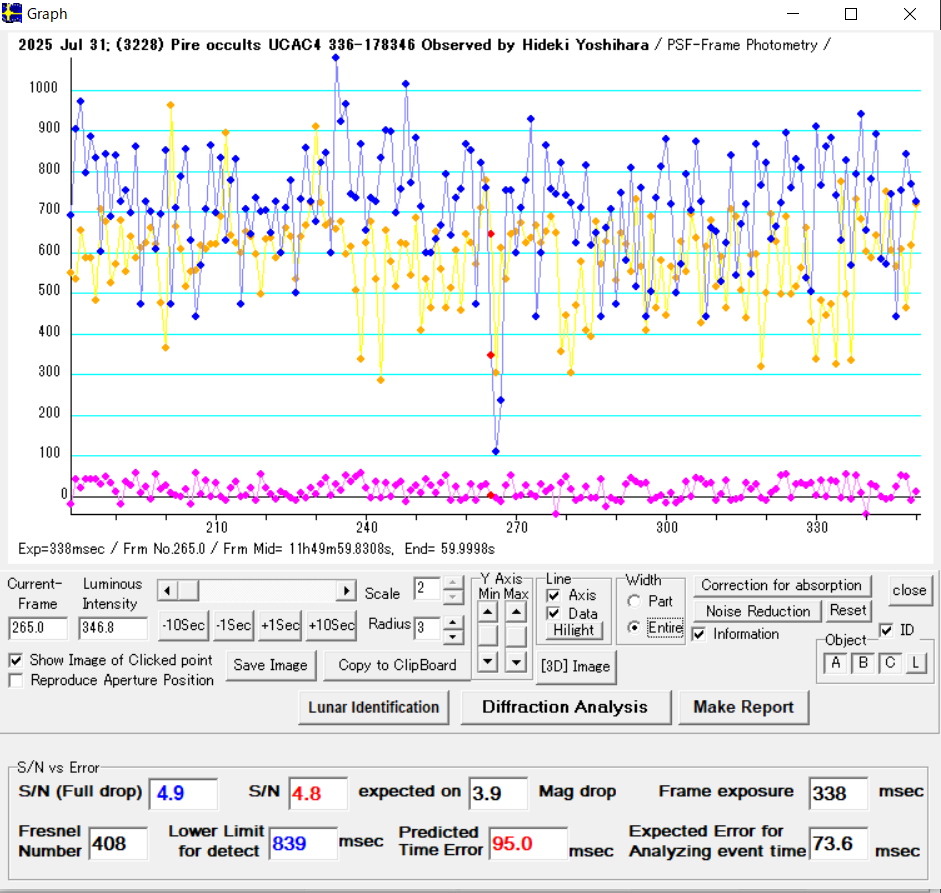Increase the Radius spinner value
941x893 pixels.
point(453,620)
